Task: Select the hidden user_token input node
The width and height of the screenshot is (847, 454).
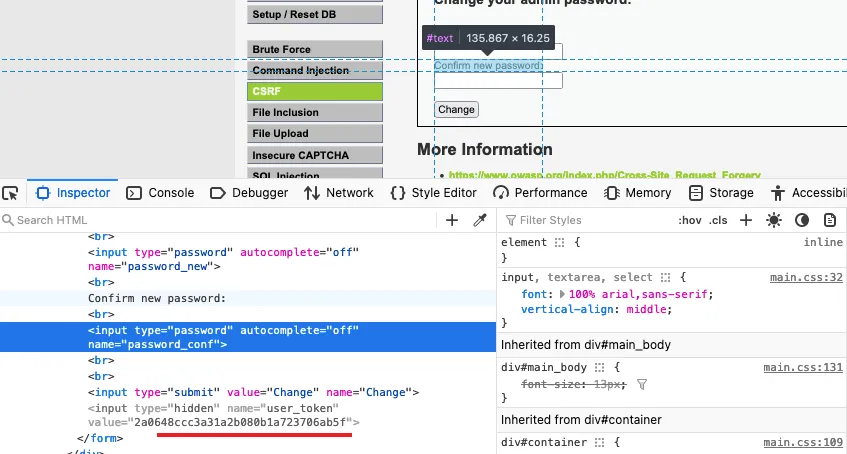Action: click(x=248, y=415)
